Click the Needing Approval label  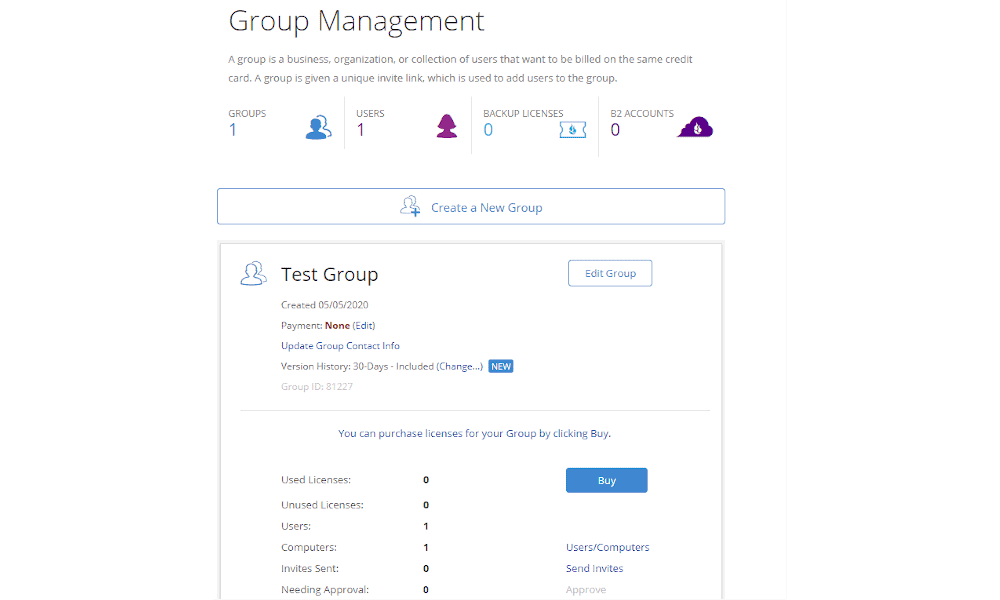[325, 590]
